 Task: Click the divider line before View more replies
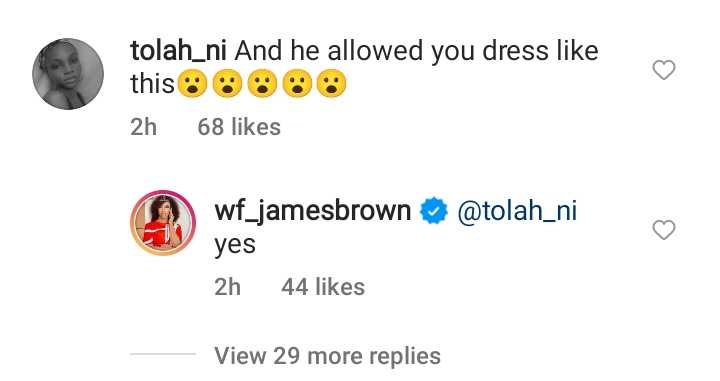tap(163, 354)
